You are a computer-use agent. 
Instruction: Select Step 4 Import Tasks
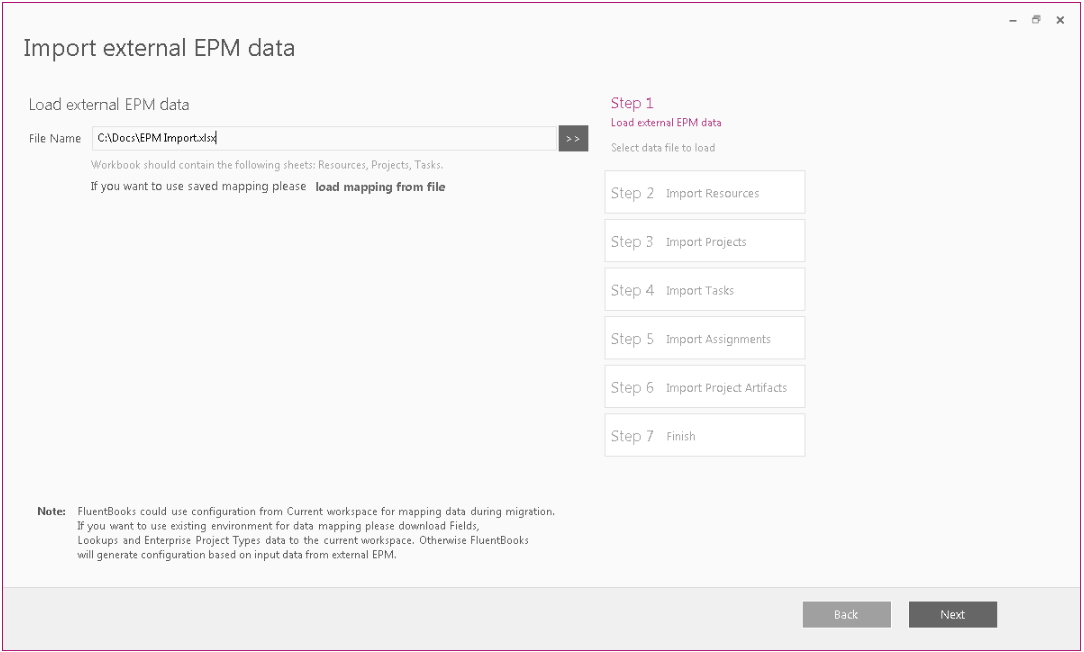tap(704, 290)
